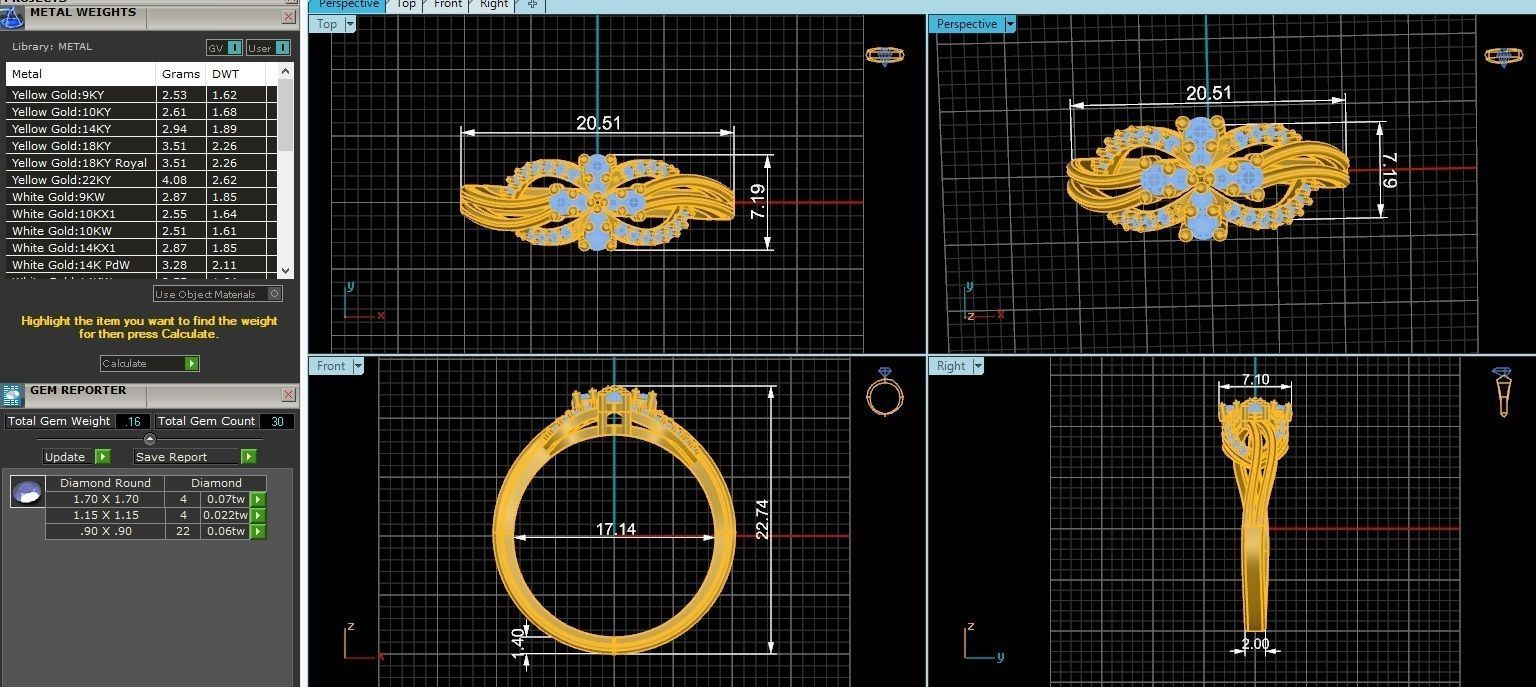Image resolution: width=1536 pixels, height=687 pixels.
Task: Click metal list scroll-up arrow
Action: [286, 71]
